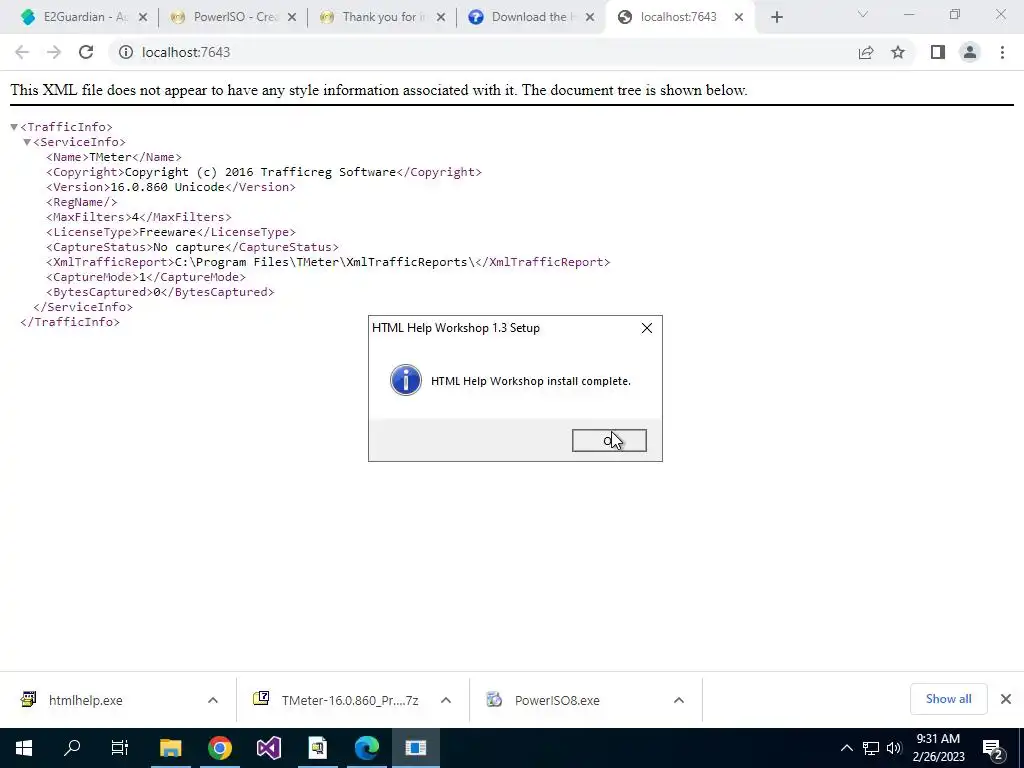Open the browser side panel
Screen dimensions: 1024x768
(938, 52)
